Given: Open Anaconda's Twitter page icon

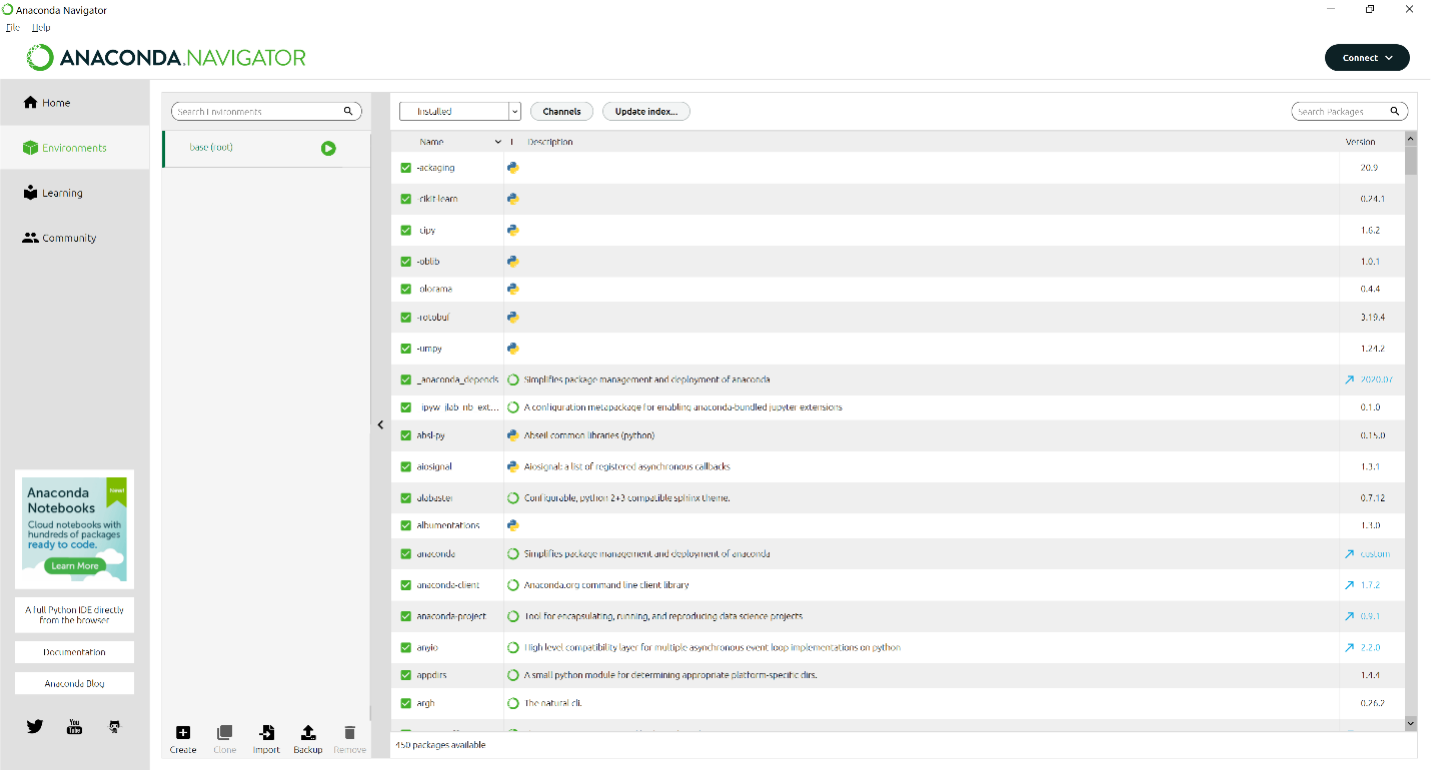Looking at the screenshot, I should pos(35,727).
